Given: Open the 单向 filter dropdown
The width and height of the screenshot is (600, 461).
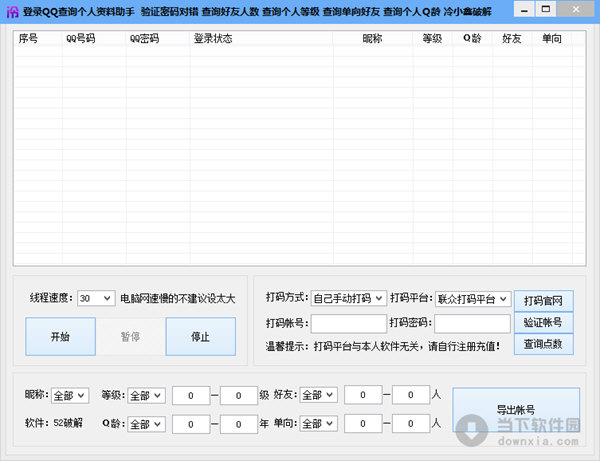Looking at the screenshot, I should (x=319, y=424).
